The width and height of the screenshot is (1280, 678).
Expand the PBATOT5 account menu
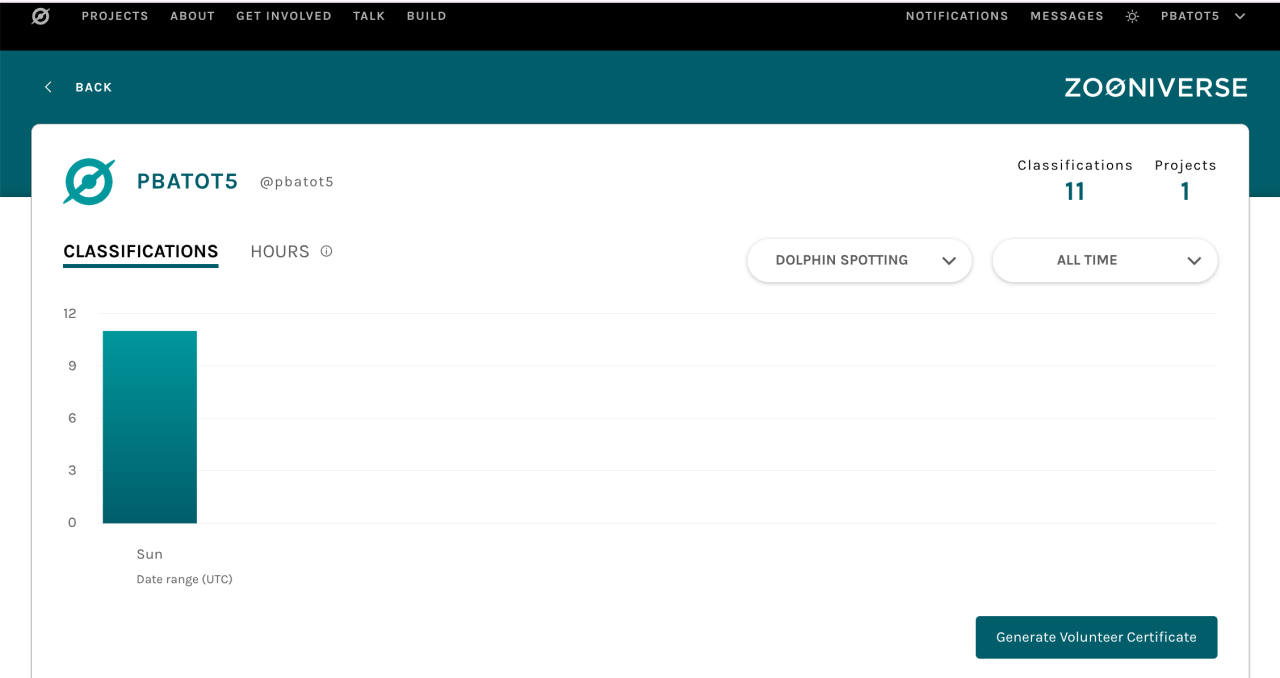[x=1203, y=16]
